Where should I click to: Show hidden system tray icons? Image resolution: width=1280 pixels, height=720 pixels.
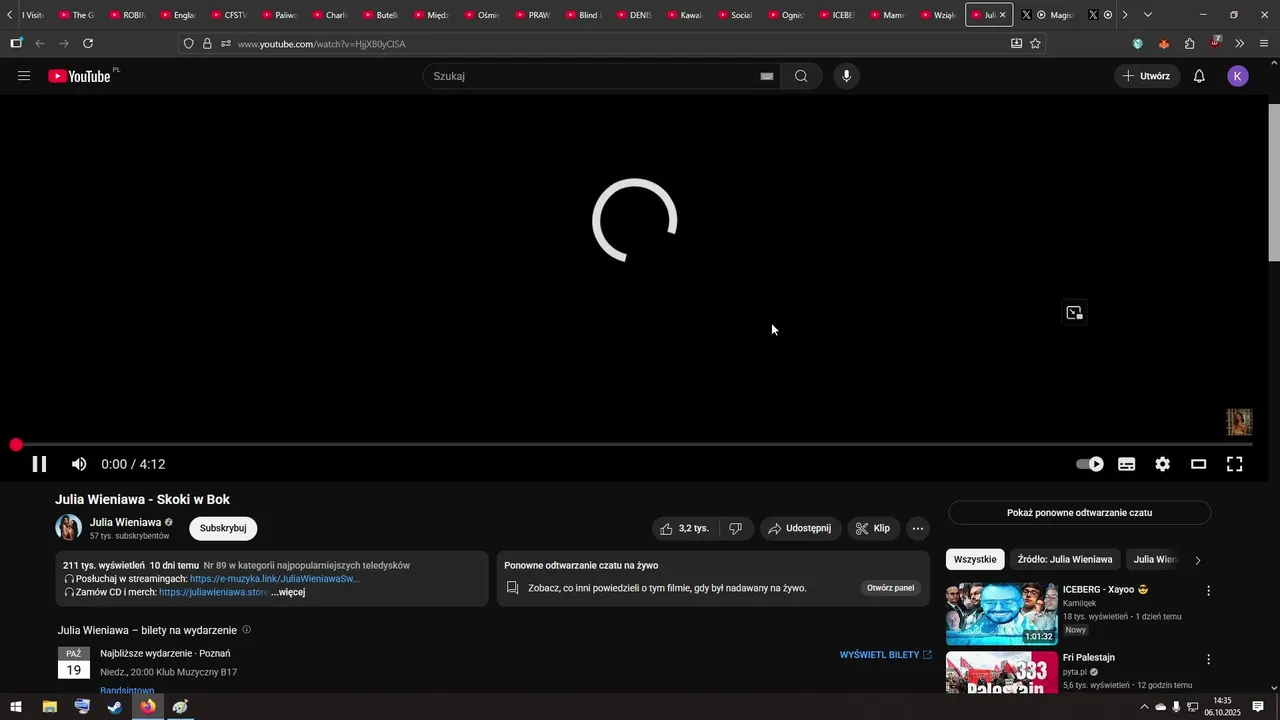point(1144,707)
